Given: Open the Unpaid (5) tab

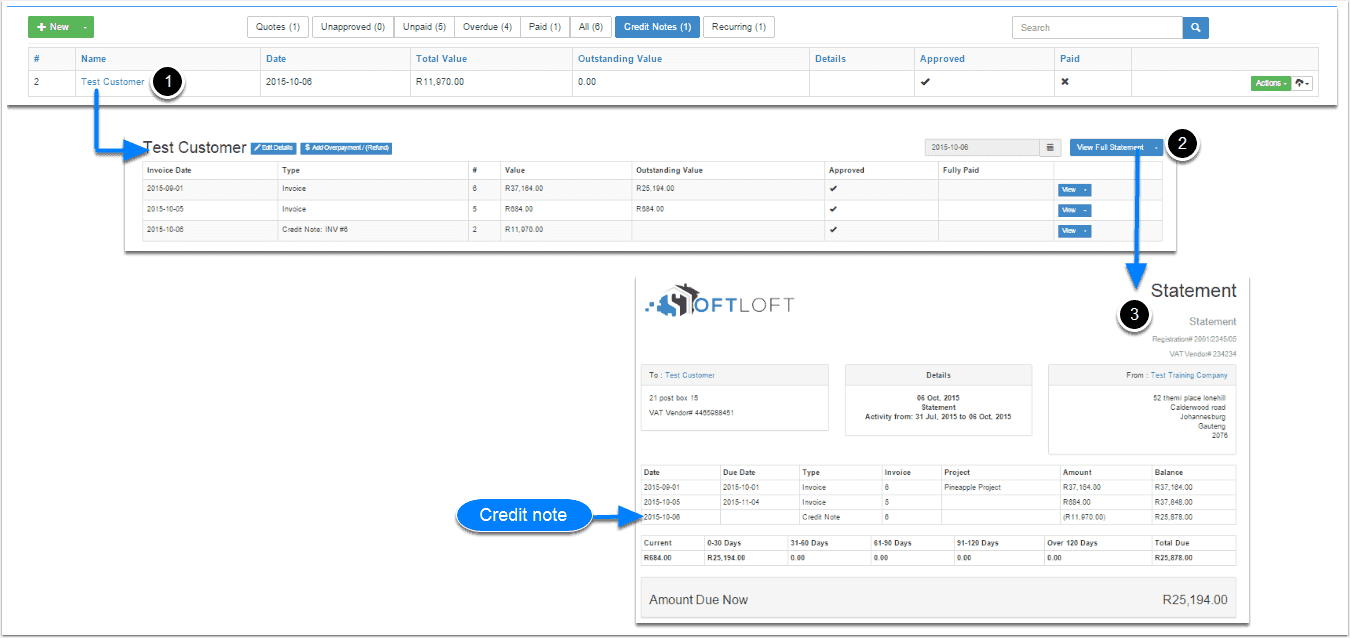Looking at the screenshot, I should (424, 27).
